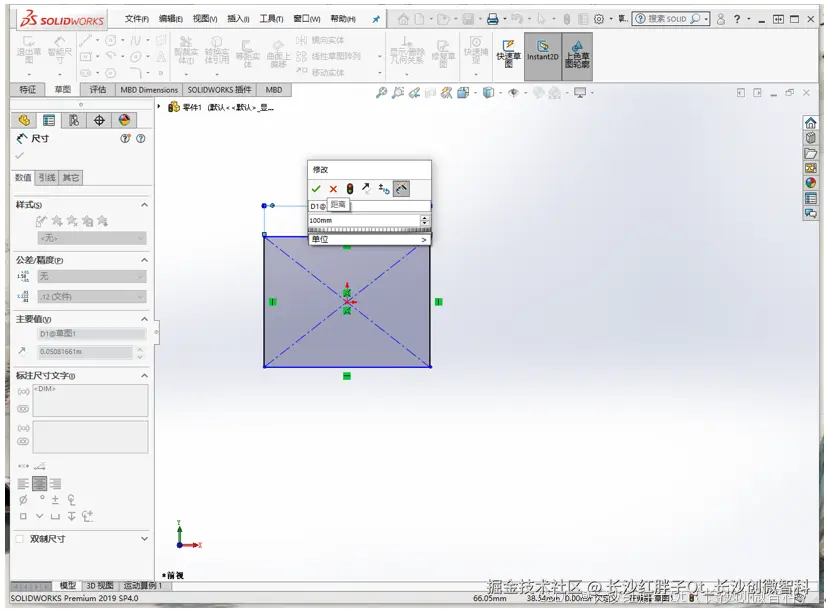826x612 pixels.
Task: Click the display style cube icon
Action: pos(488,93)
